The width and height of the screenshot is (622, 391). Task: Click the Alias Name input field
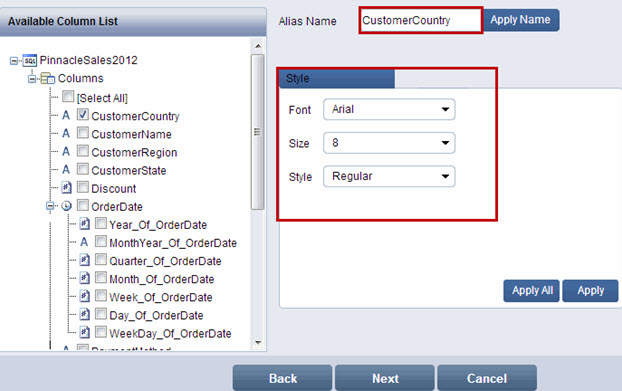[x=421, y=20]
